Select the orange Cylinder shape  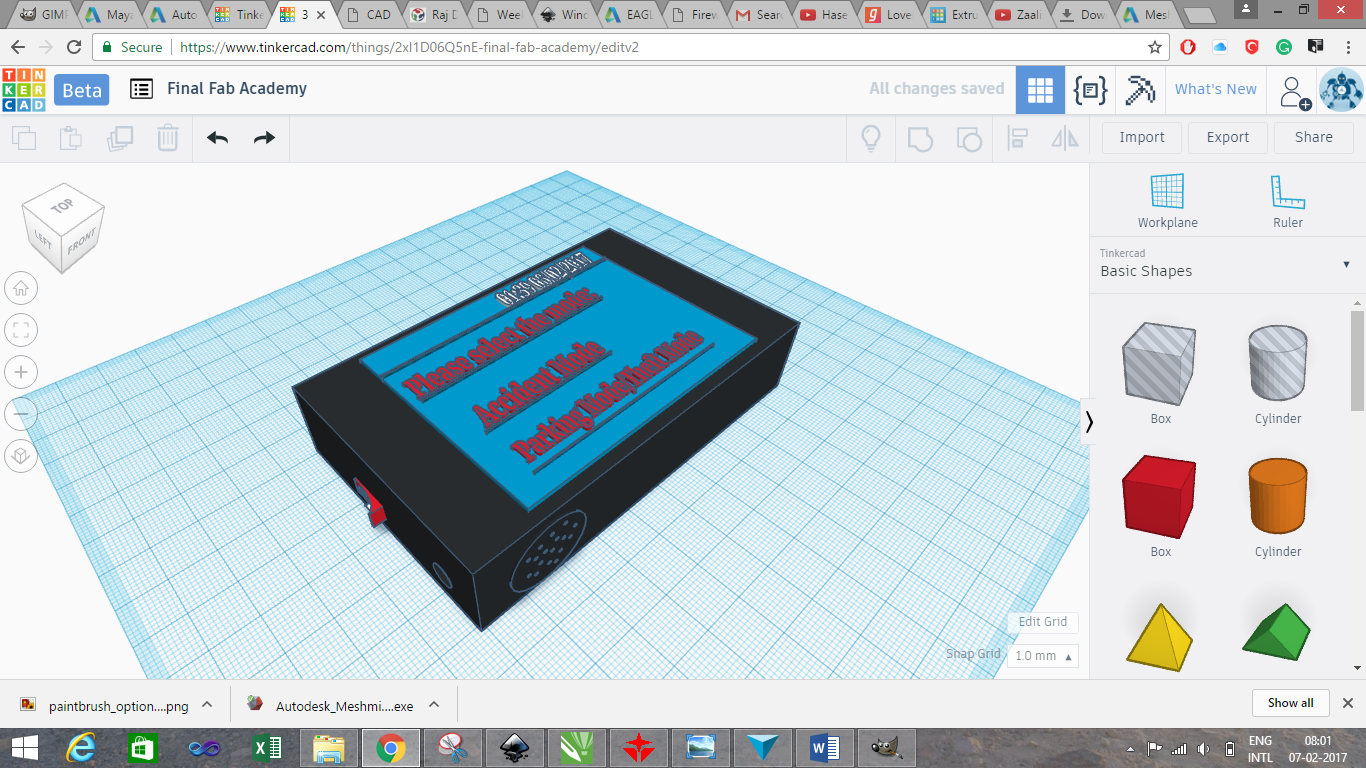pos(1278,498)
